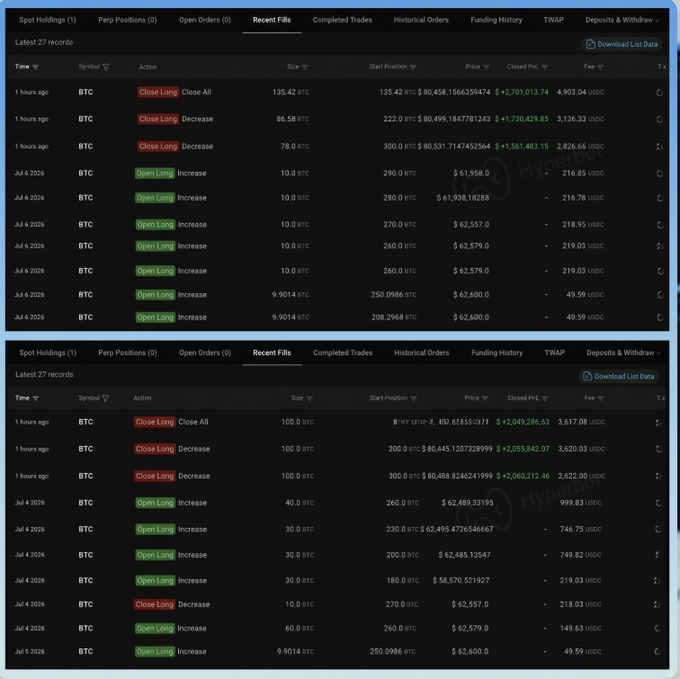
Task: Open Tx link for top panel $62,557.0 Open Long row
Action: tap(659, 225)
